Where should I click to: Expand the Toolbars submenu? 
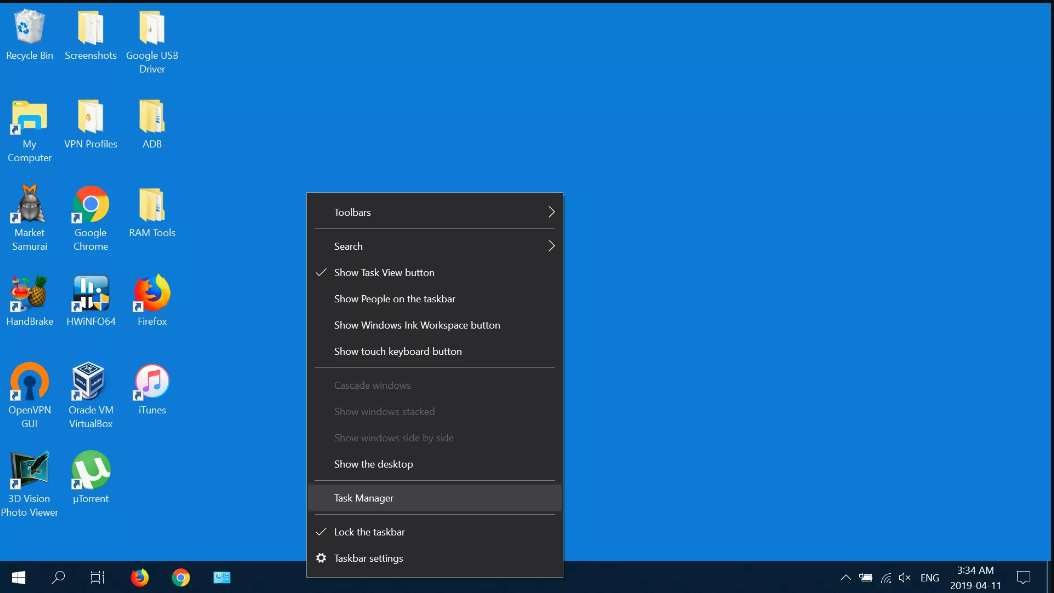[435, 212]
